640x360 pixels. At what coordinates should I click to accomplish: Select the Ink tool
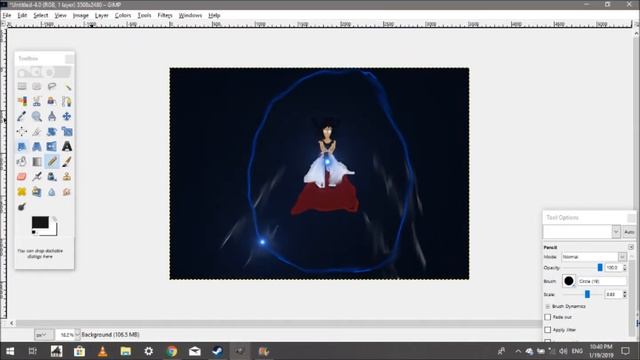coord(52,176)
